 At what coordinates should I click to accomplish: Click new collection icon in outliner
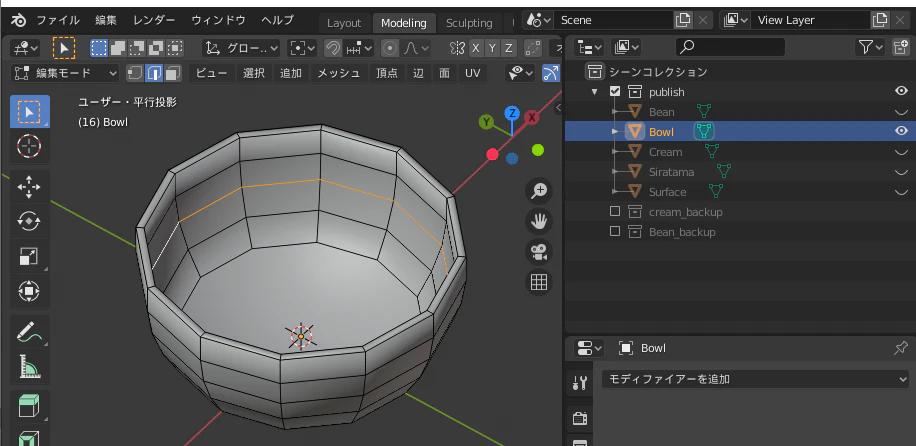(901, 47)
